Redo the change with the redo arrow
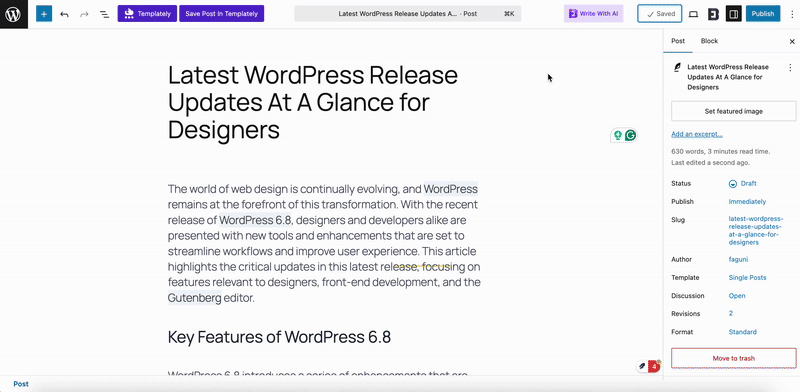 84,14
